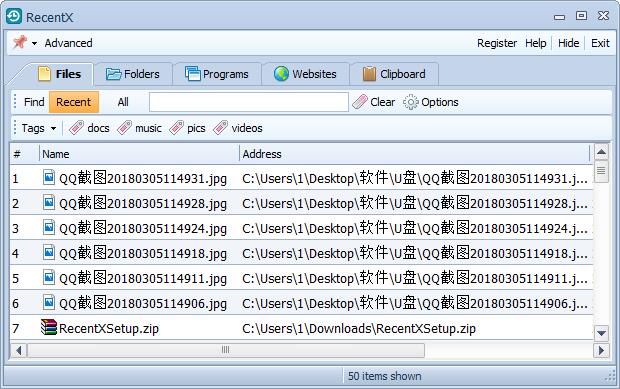Screen dimensions: 620x389
Task: Click inside the Find search box
Action: 249,102
